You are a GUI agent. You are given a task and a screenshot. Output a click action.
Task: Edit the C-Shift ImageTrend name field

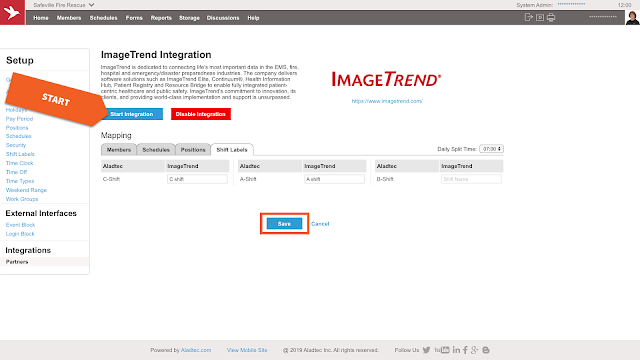[x=197, y=179]
